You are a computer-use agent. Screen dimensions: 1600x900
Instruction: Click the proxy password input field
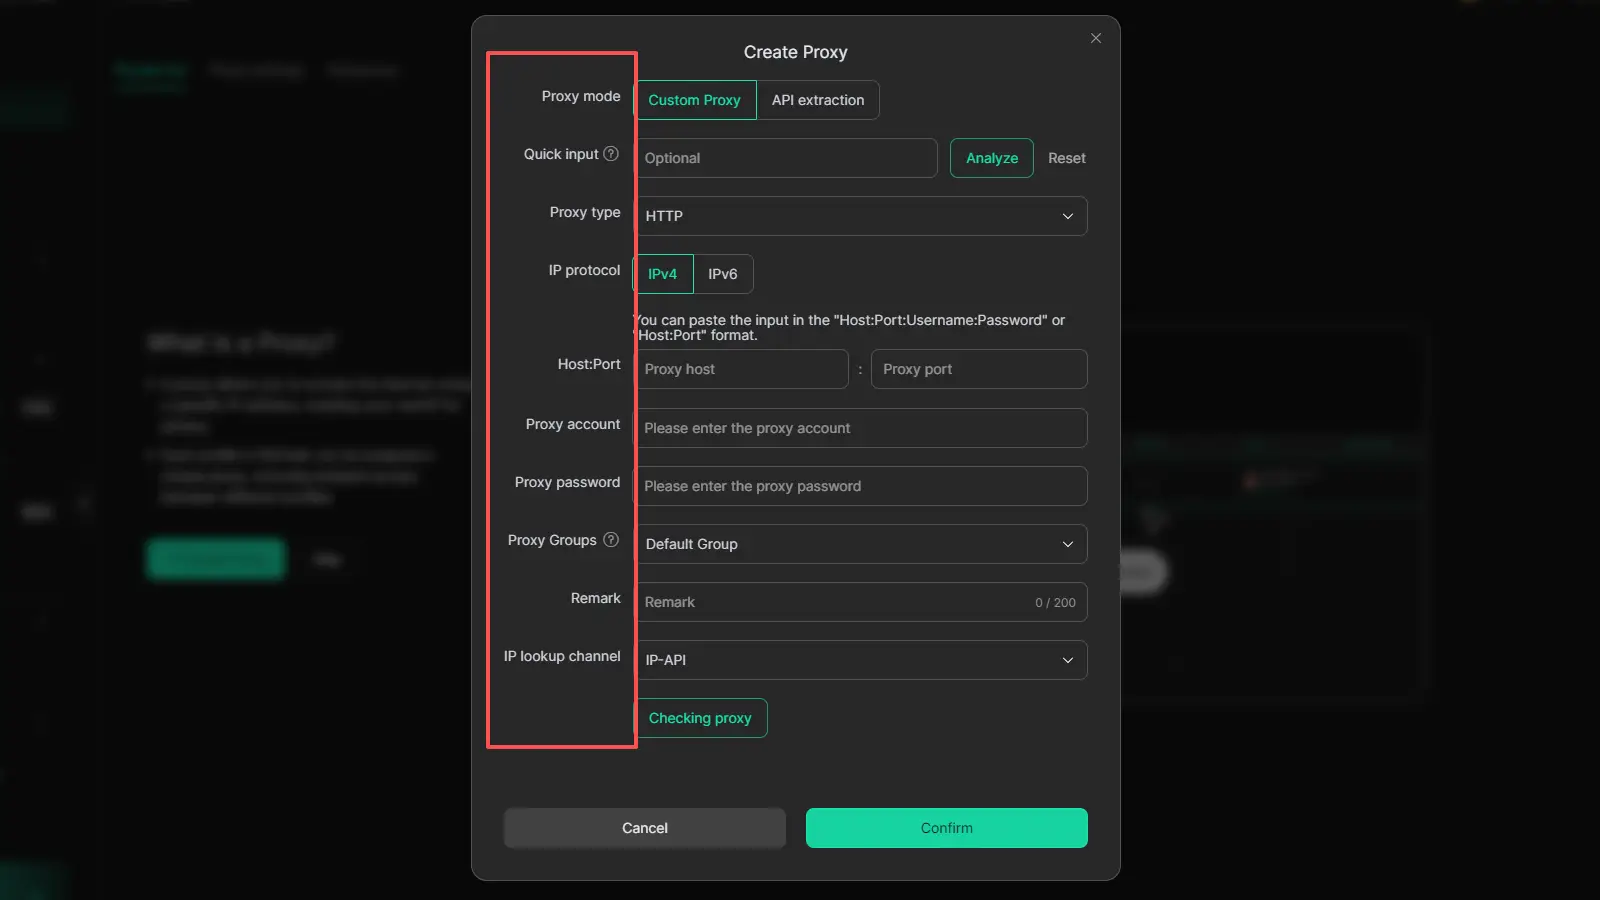860,486
